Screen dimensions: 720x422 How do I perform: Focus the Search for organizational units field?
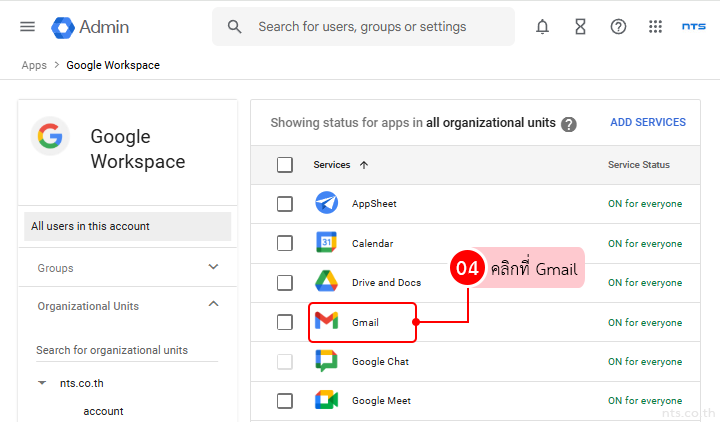click(127, 350)
